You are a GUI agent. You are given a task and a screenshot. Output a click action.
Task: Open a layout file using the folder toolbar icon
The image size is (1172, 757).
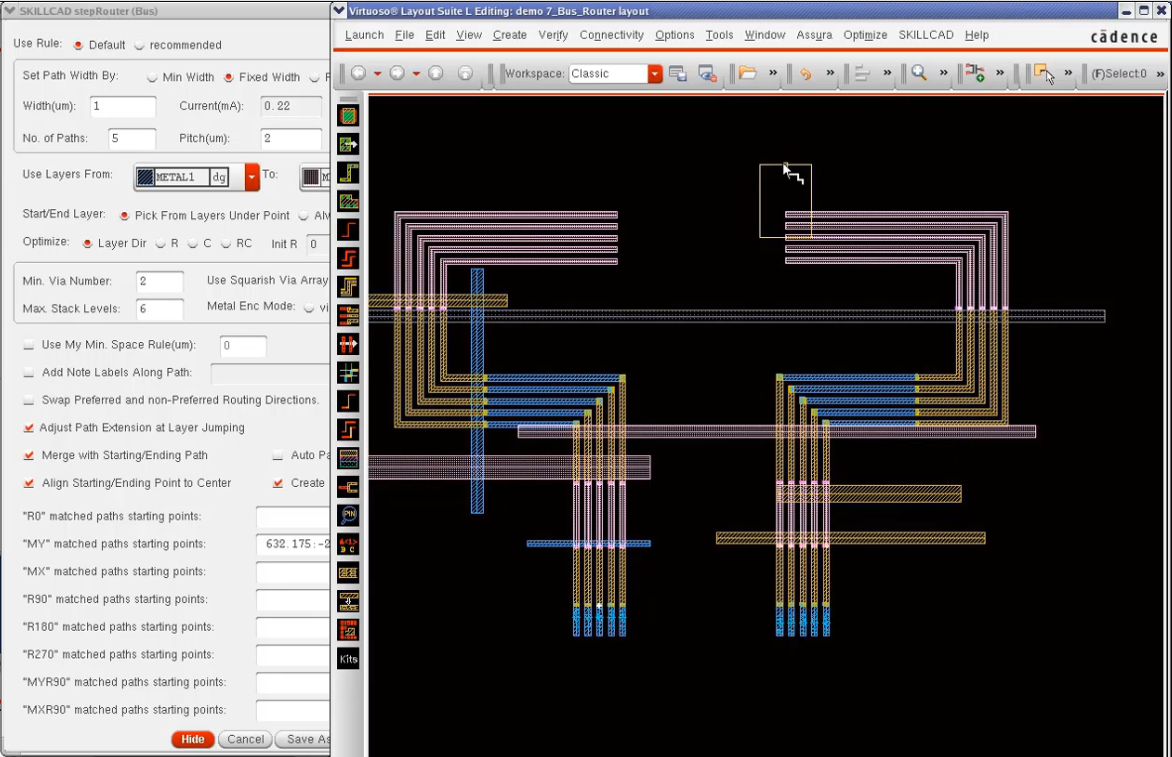(749, 73)
